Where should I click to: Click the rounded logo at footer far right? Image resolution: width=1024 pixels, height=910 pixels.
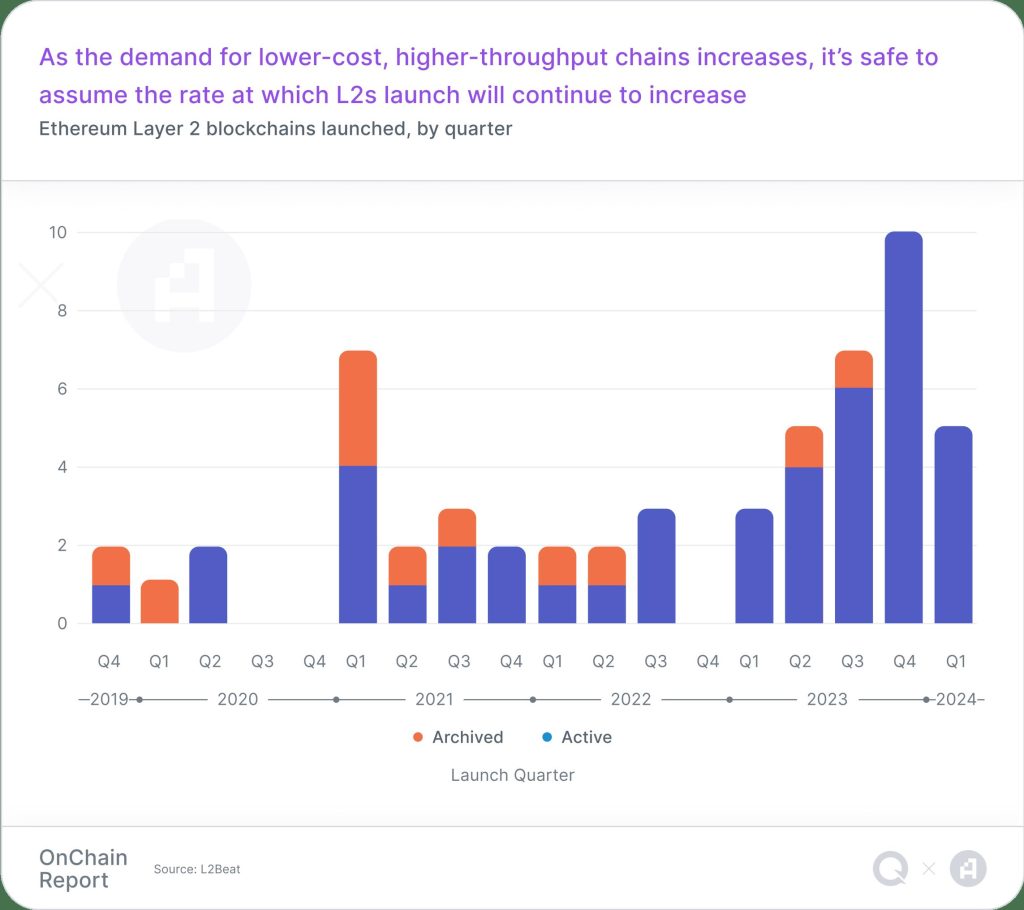(x=967, y=869)
